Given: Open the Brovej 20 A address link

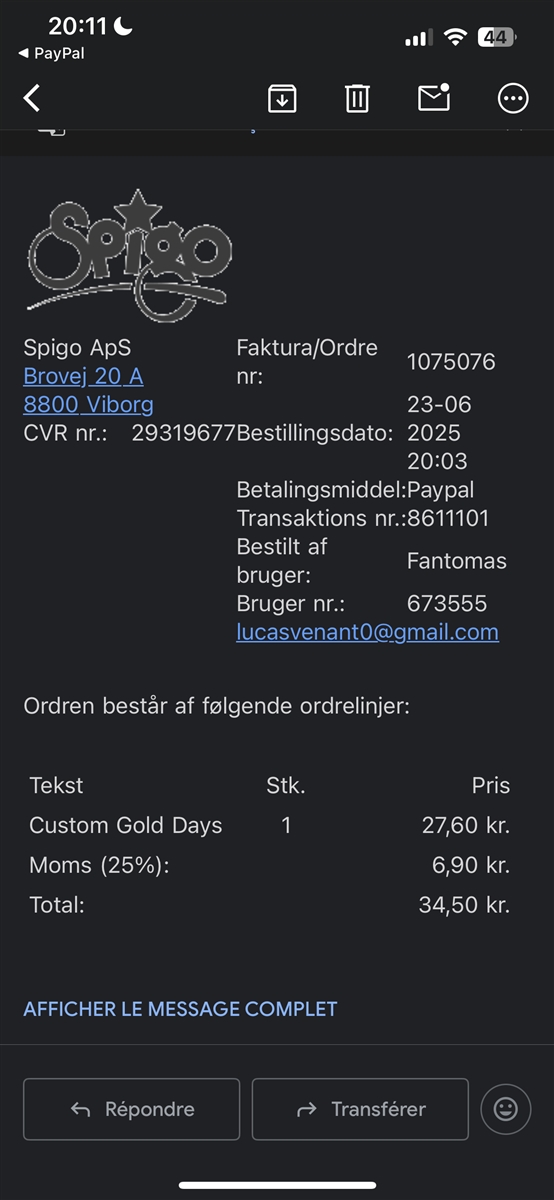Looking at the screenshot, I should 84,376.
